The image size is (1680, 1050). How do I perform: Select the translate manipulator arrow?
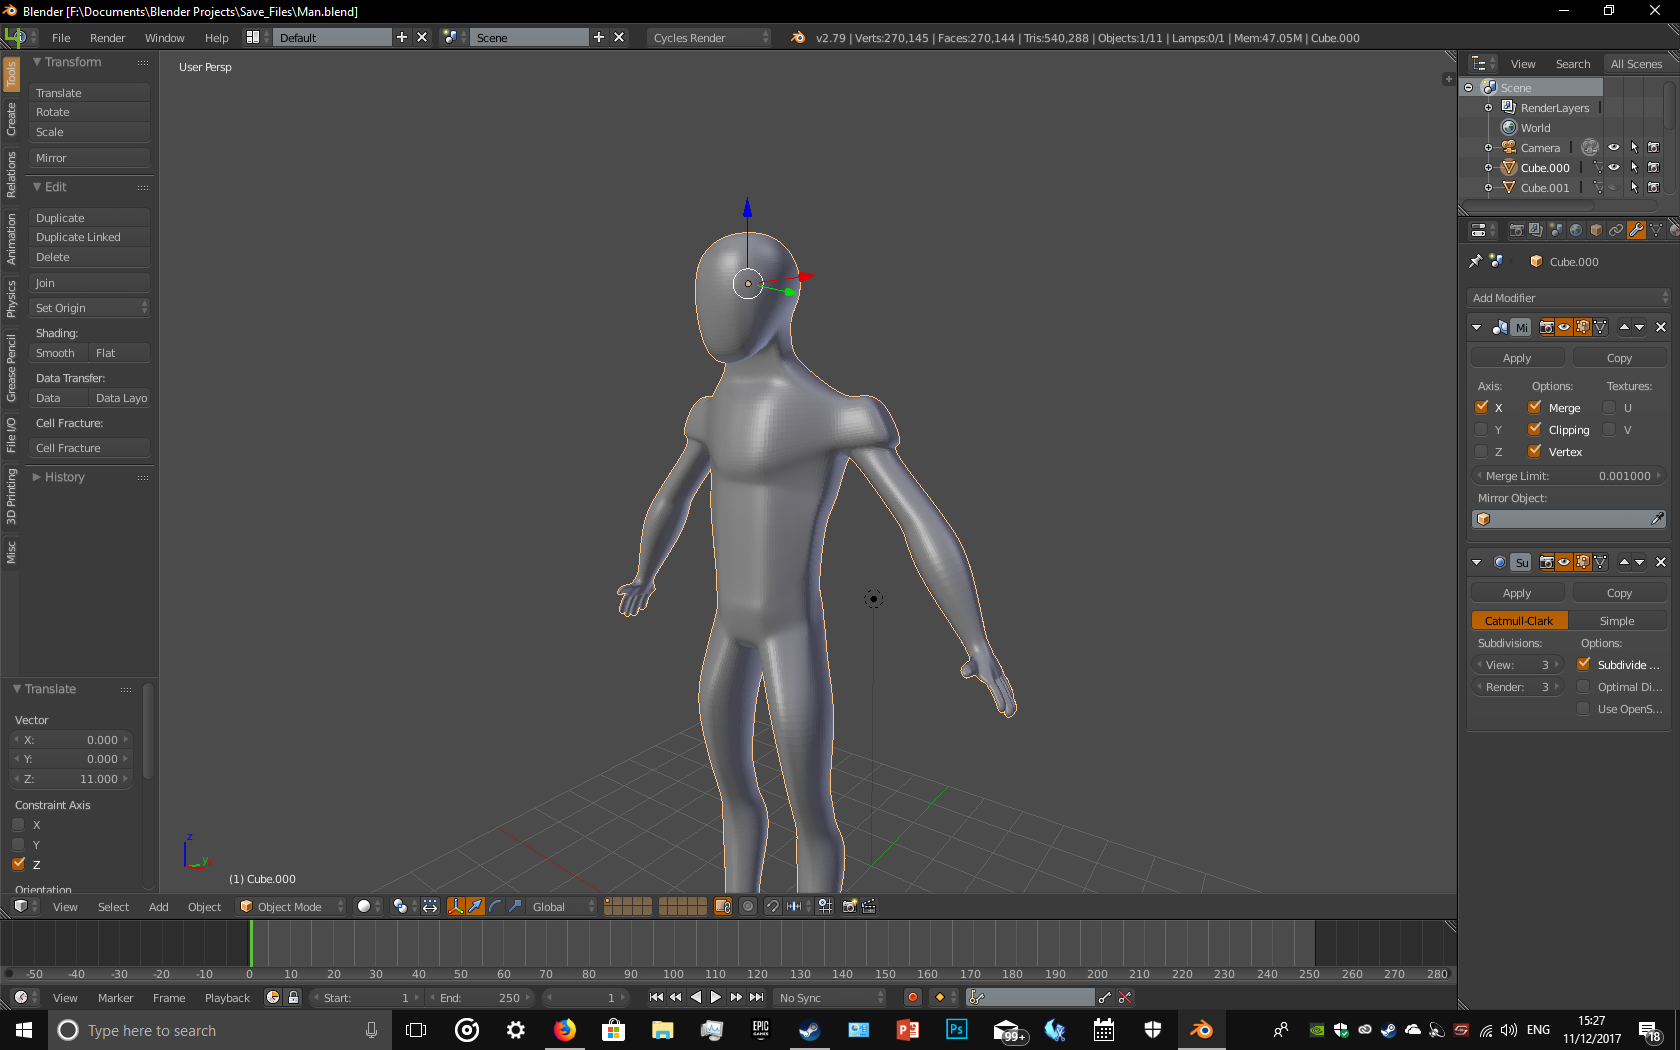click(475, 906)
